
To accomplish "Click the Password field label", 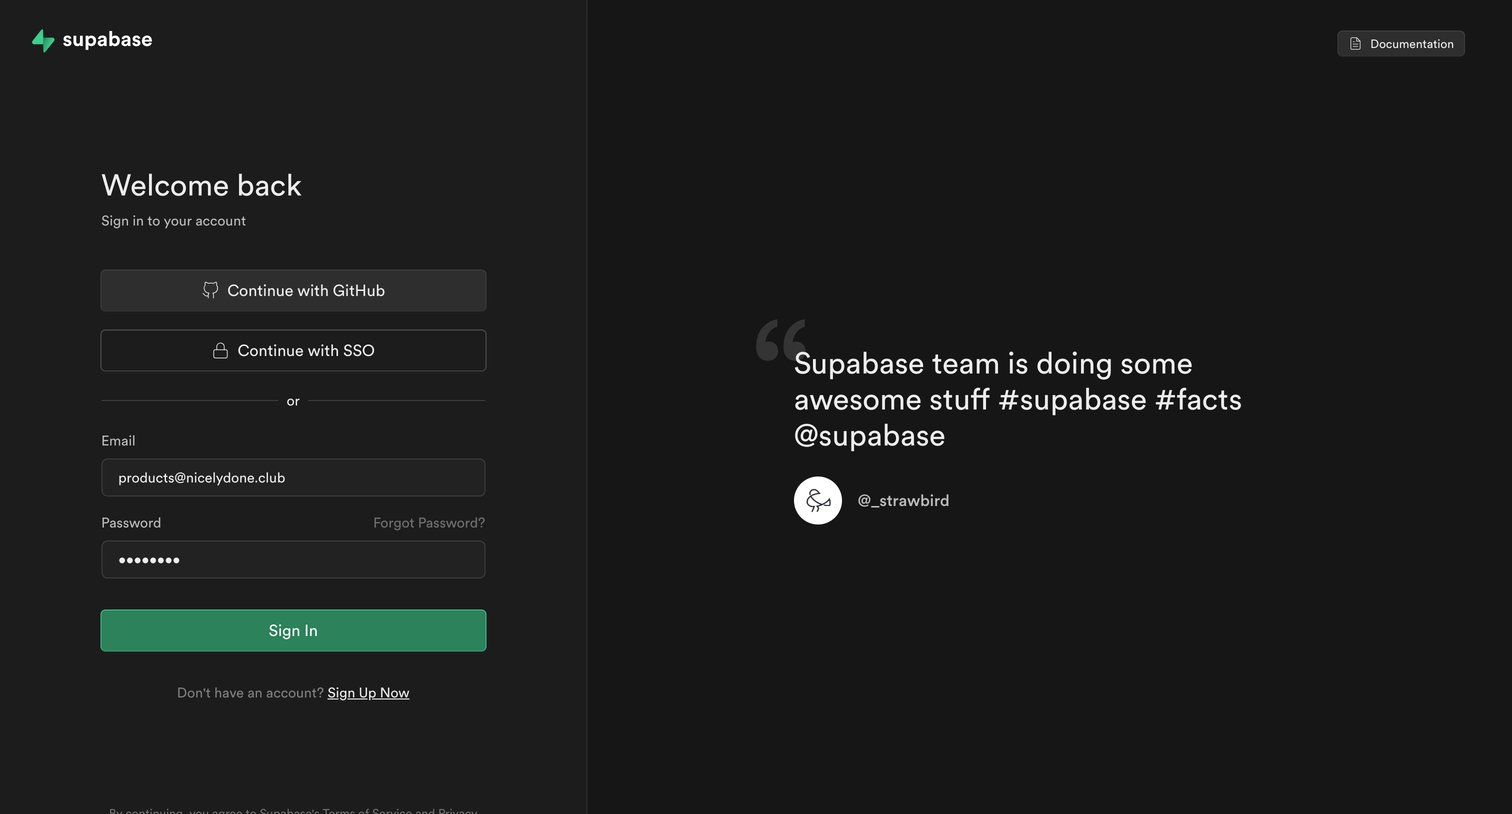I will (x=131, y=523).
